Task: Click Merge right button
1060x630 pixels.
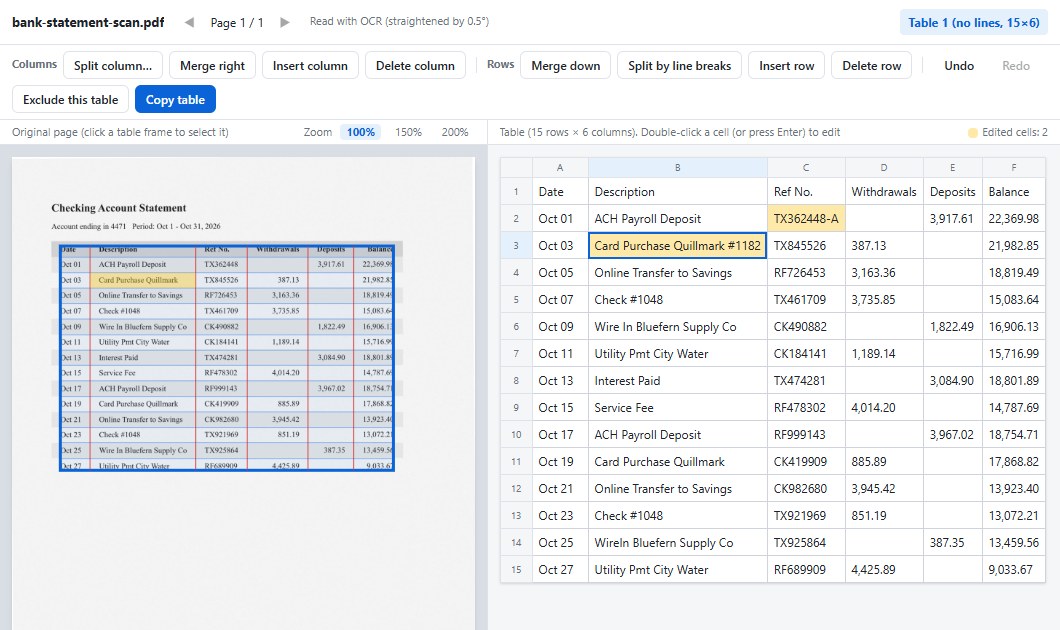Action: tap(212, 66)
